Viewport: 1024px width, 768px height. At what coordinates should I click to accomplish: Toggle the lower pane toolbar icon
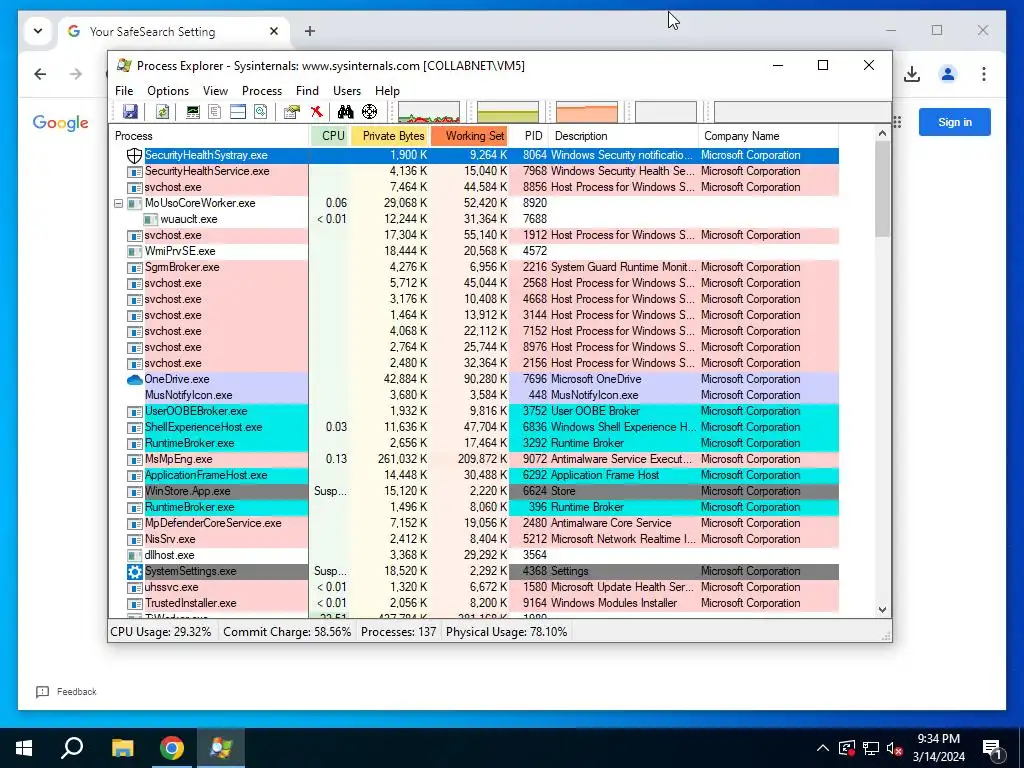point(238,112)
